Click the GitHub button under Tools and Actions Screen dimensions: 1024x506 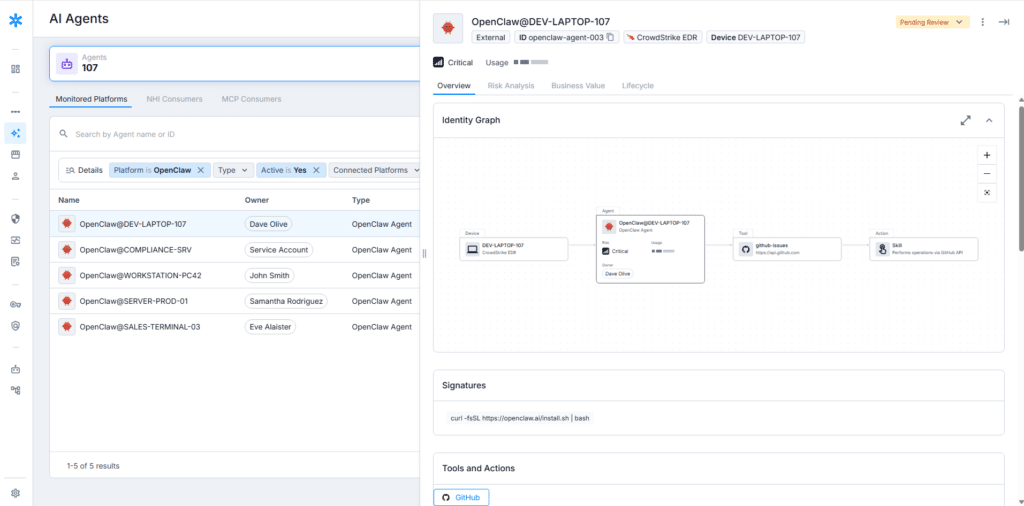pyautogui.click(x=461, y=498)
